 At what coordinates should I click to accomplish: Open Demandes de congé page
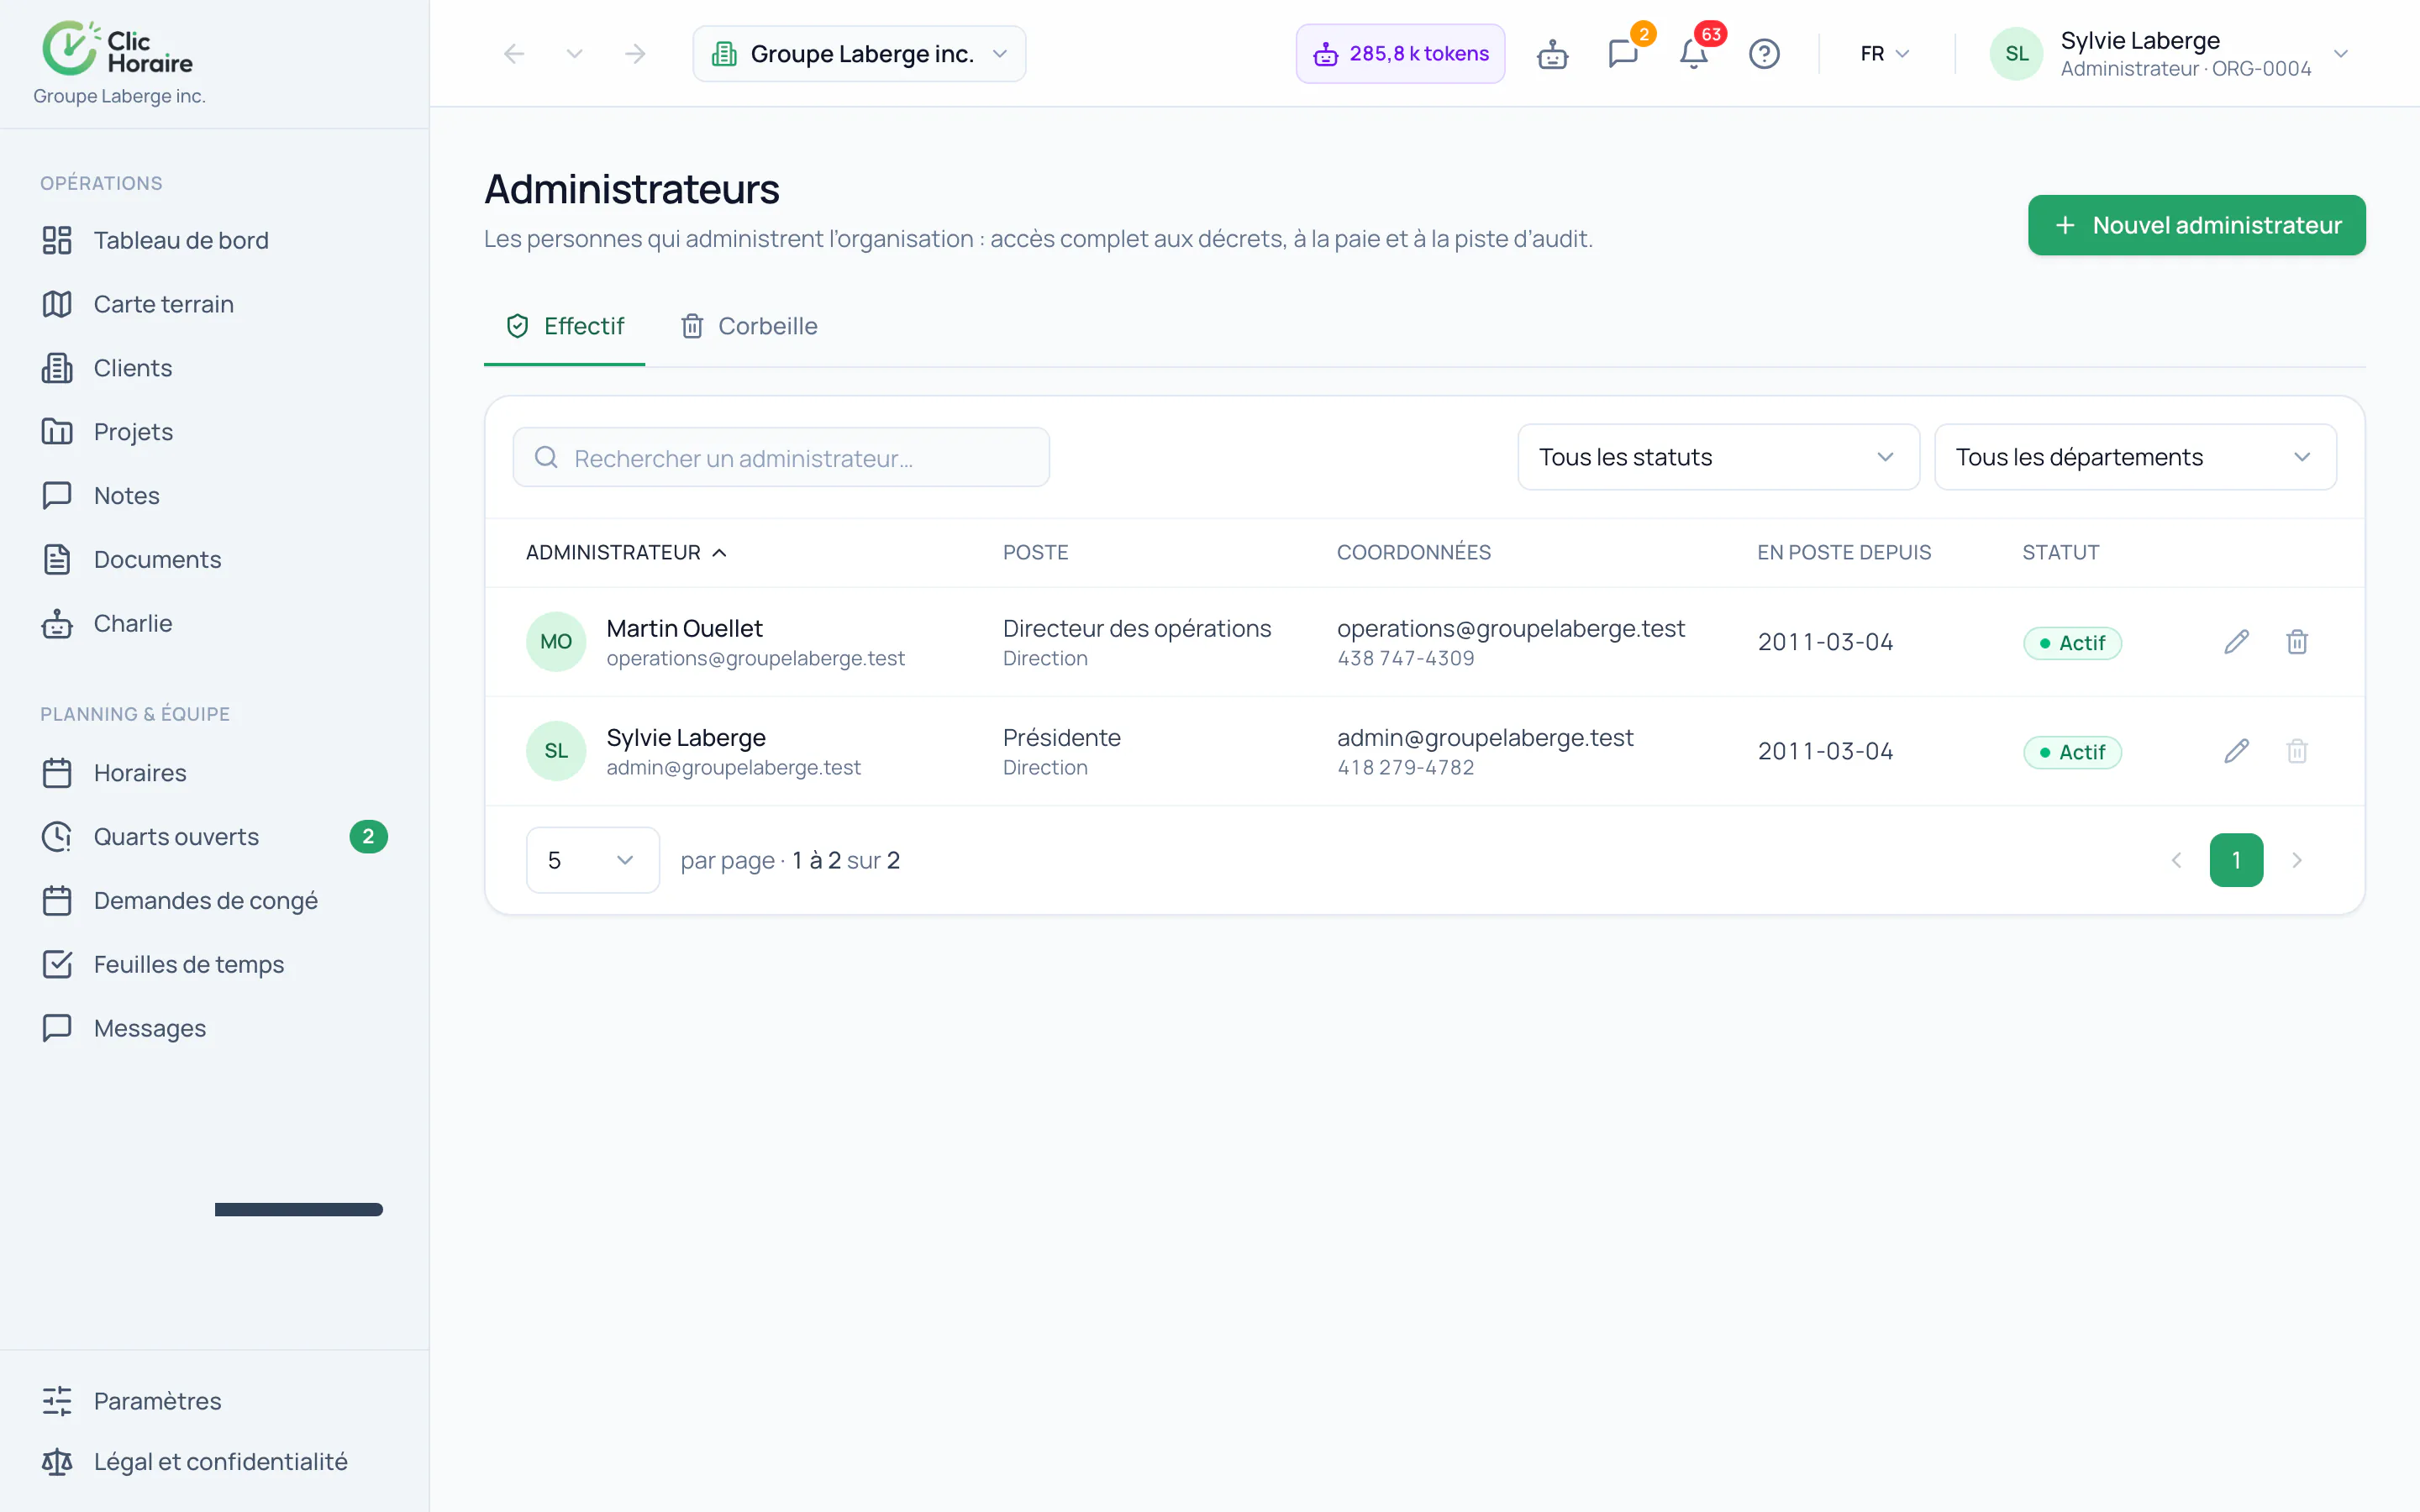214,901
